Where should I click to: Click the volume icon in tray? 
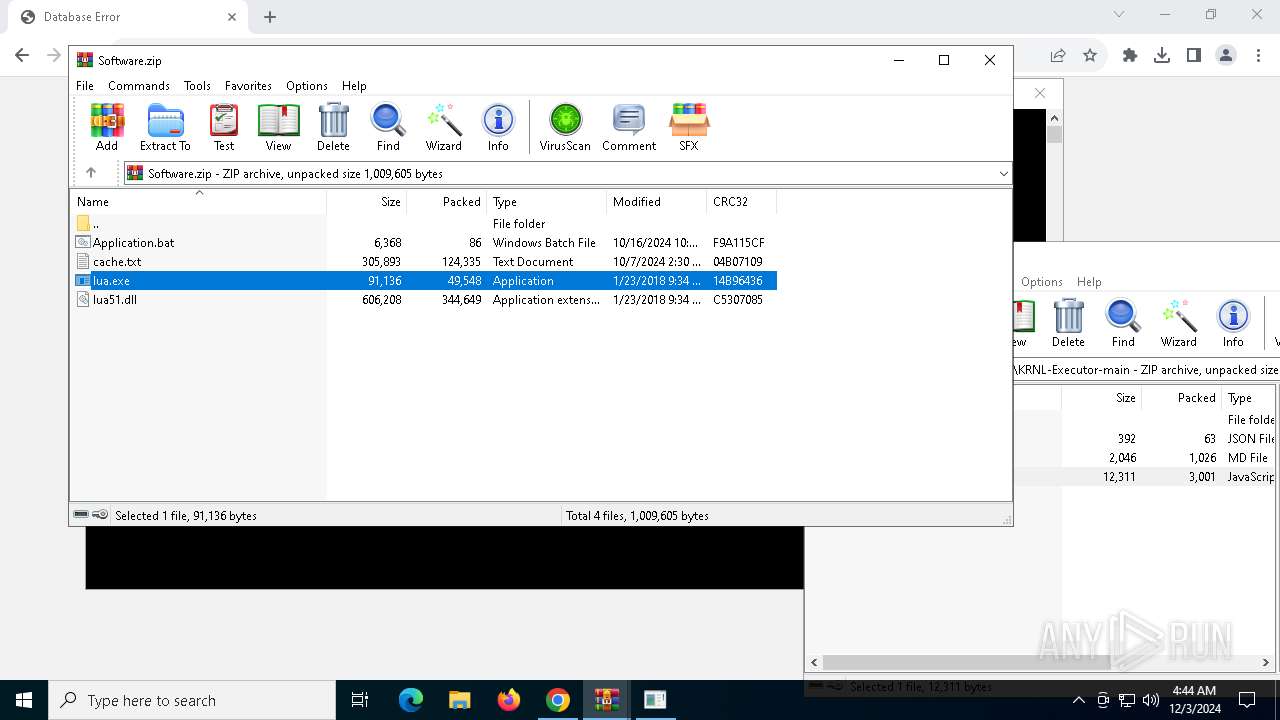(x=1151, y=700)
